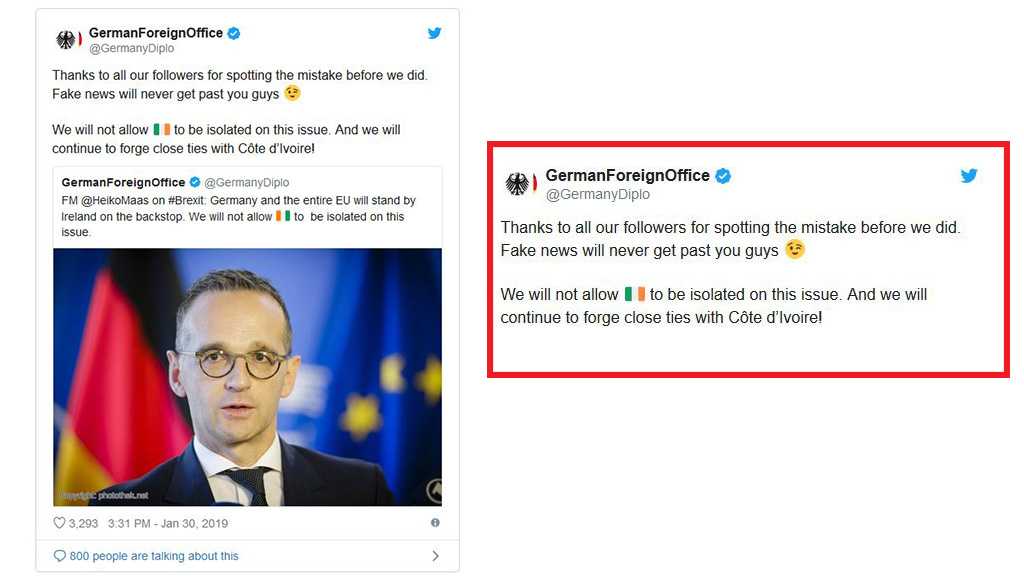Open '800 people are talking about this'
The image size is (1024, 576).
pos(154,556)
